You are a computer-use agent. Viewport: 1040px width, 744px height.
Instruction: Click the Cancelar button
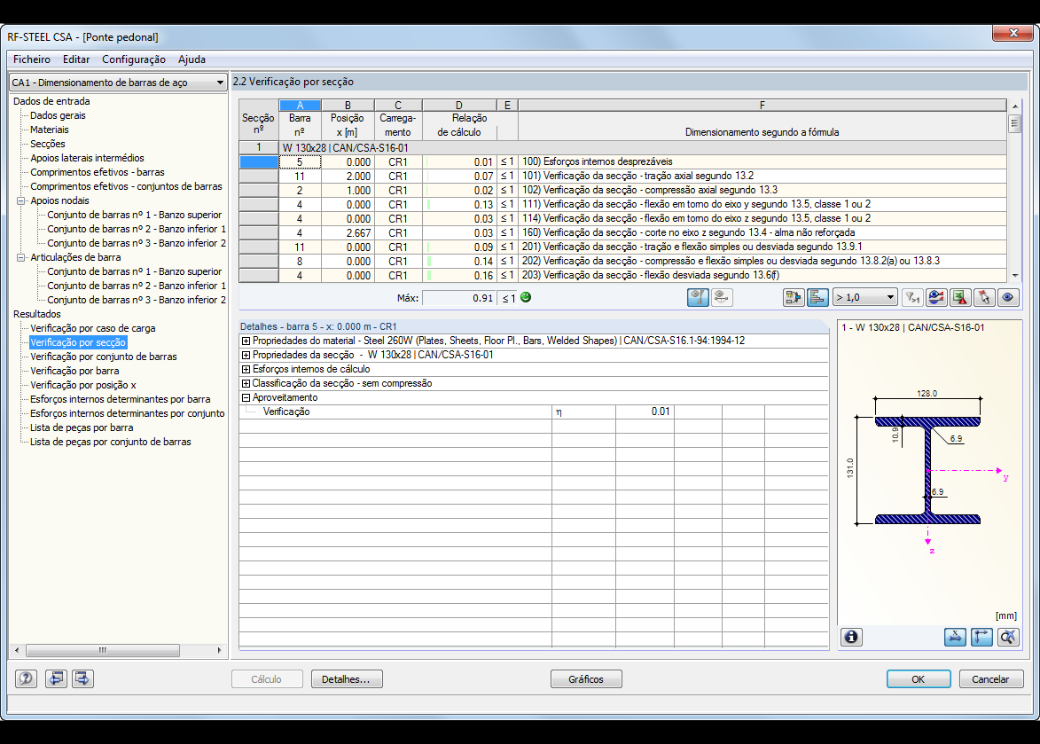[990, 679]
